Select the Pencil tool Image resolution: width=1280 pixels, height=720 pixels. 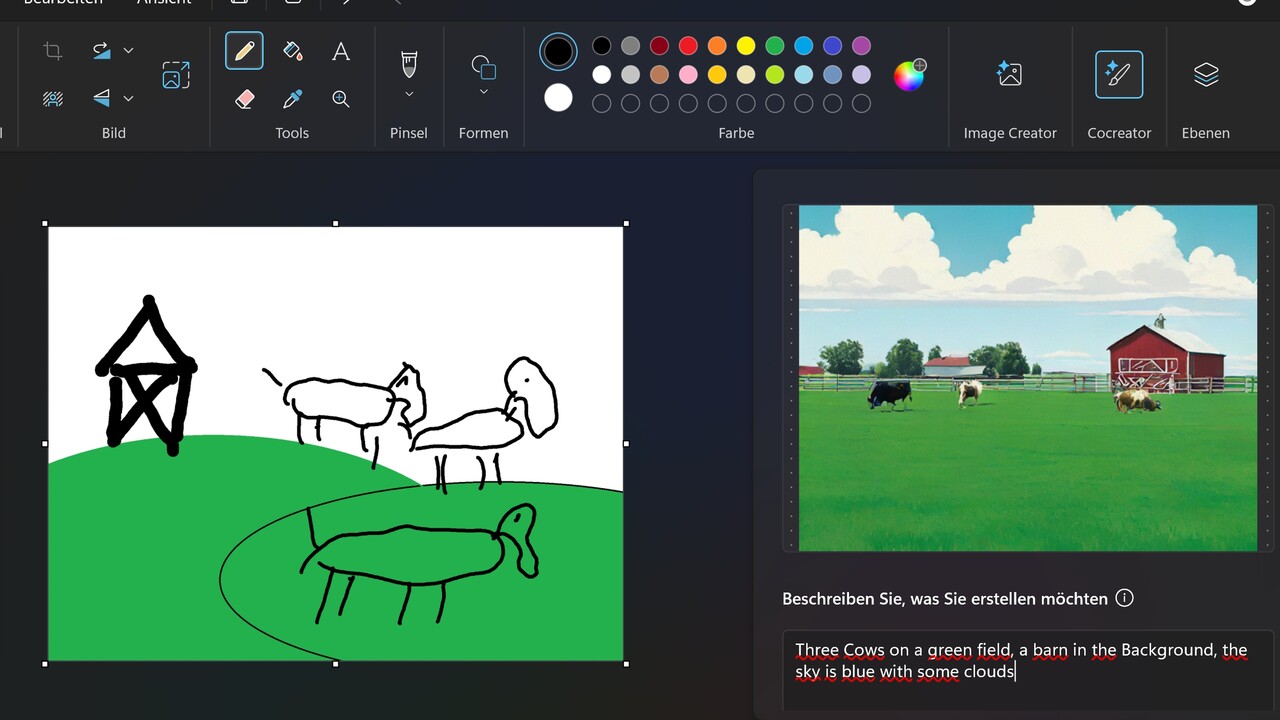click(x=244, y=51)
